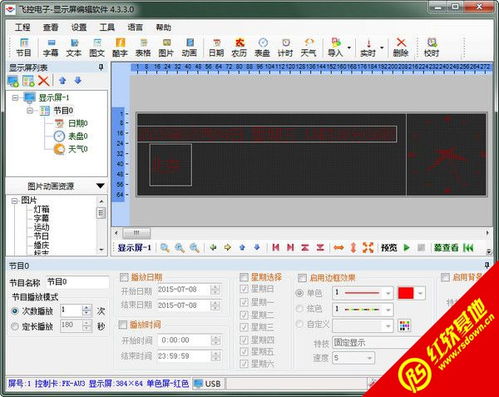The width and height of the screenshot is (499, 397).
Task: Toggle the 启用边框效果 checkbox
Action: pyautogui.click(x=302, y=278)
